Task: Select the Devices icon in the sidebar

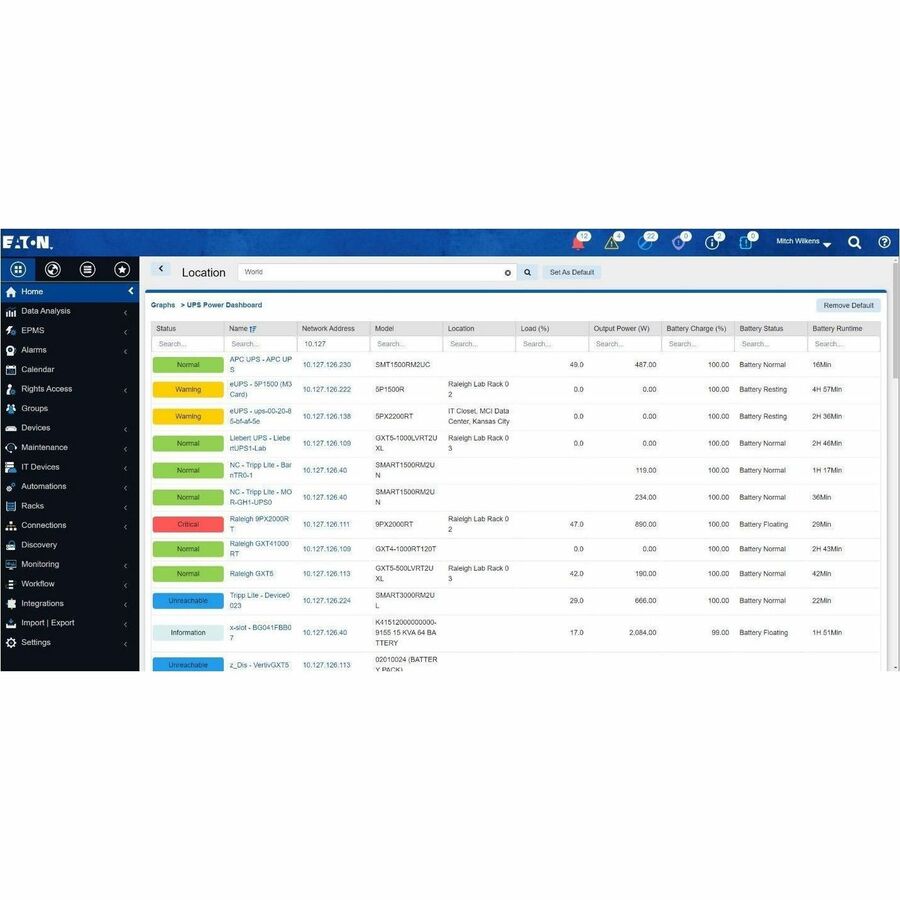Action: [x=12, y=427]
